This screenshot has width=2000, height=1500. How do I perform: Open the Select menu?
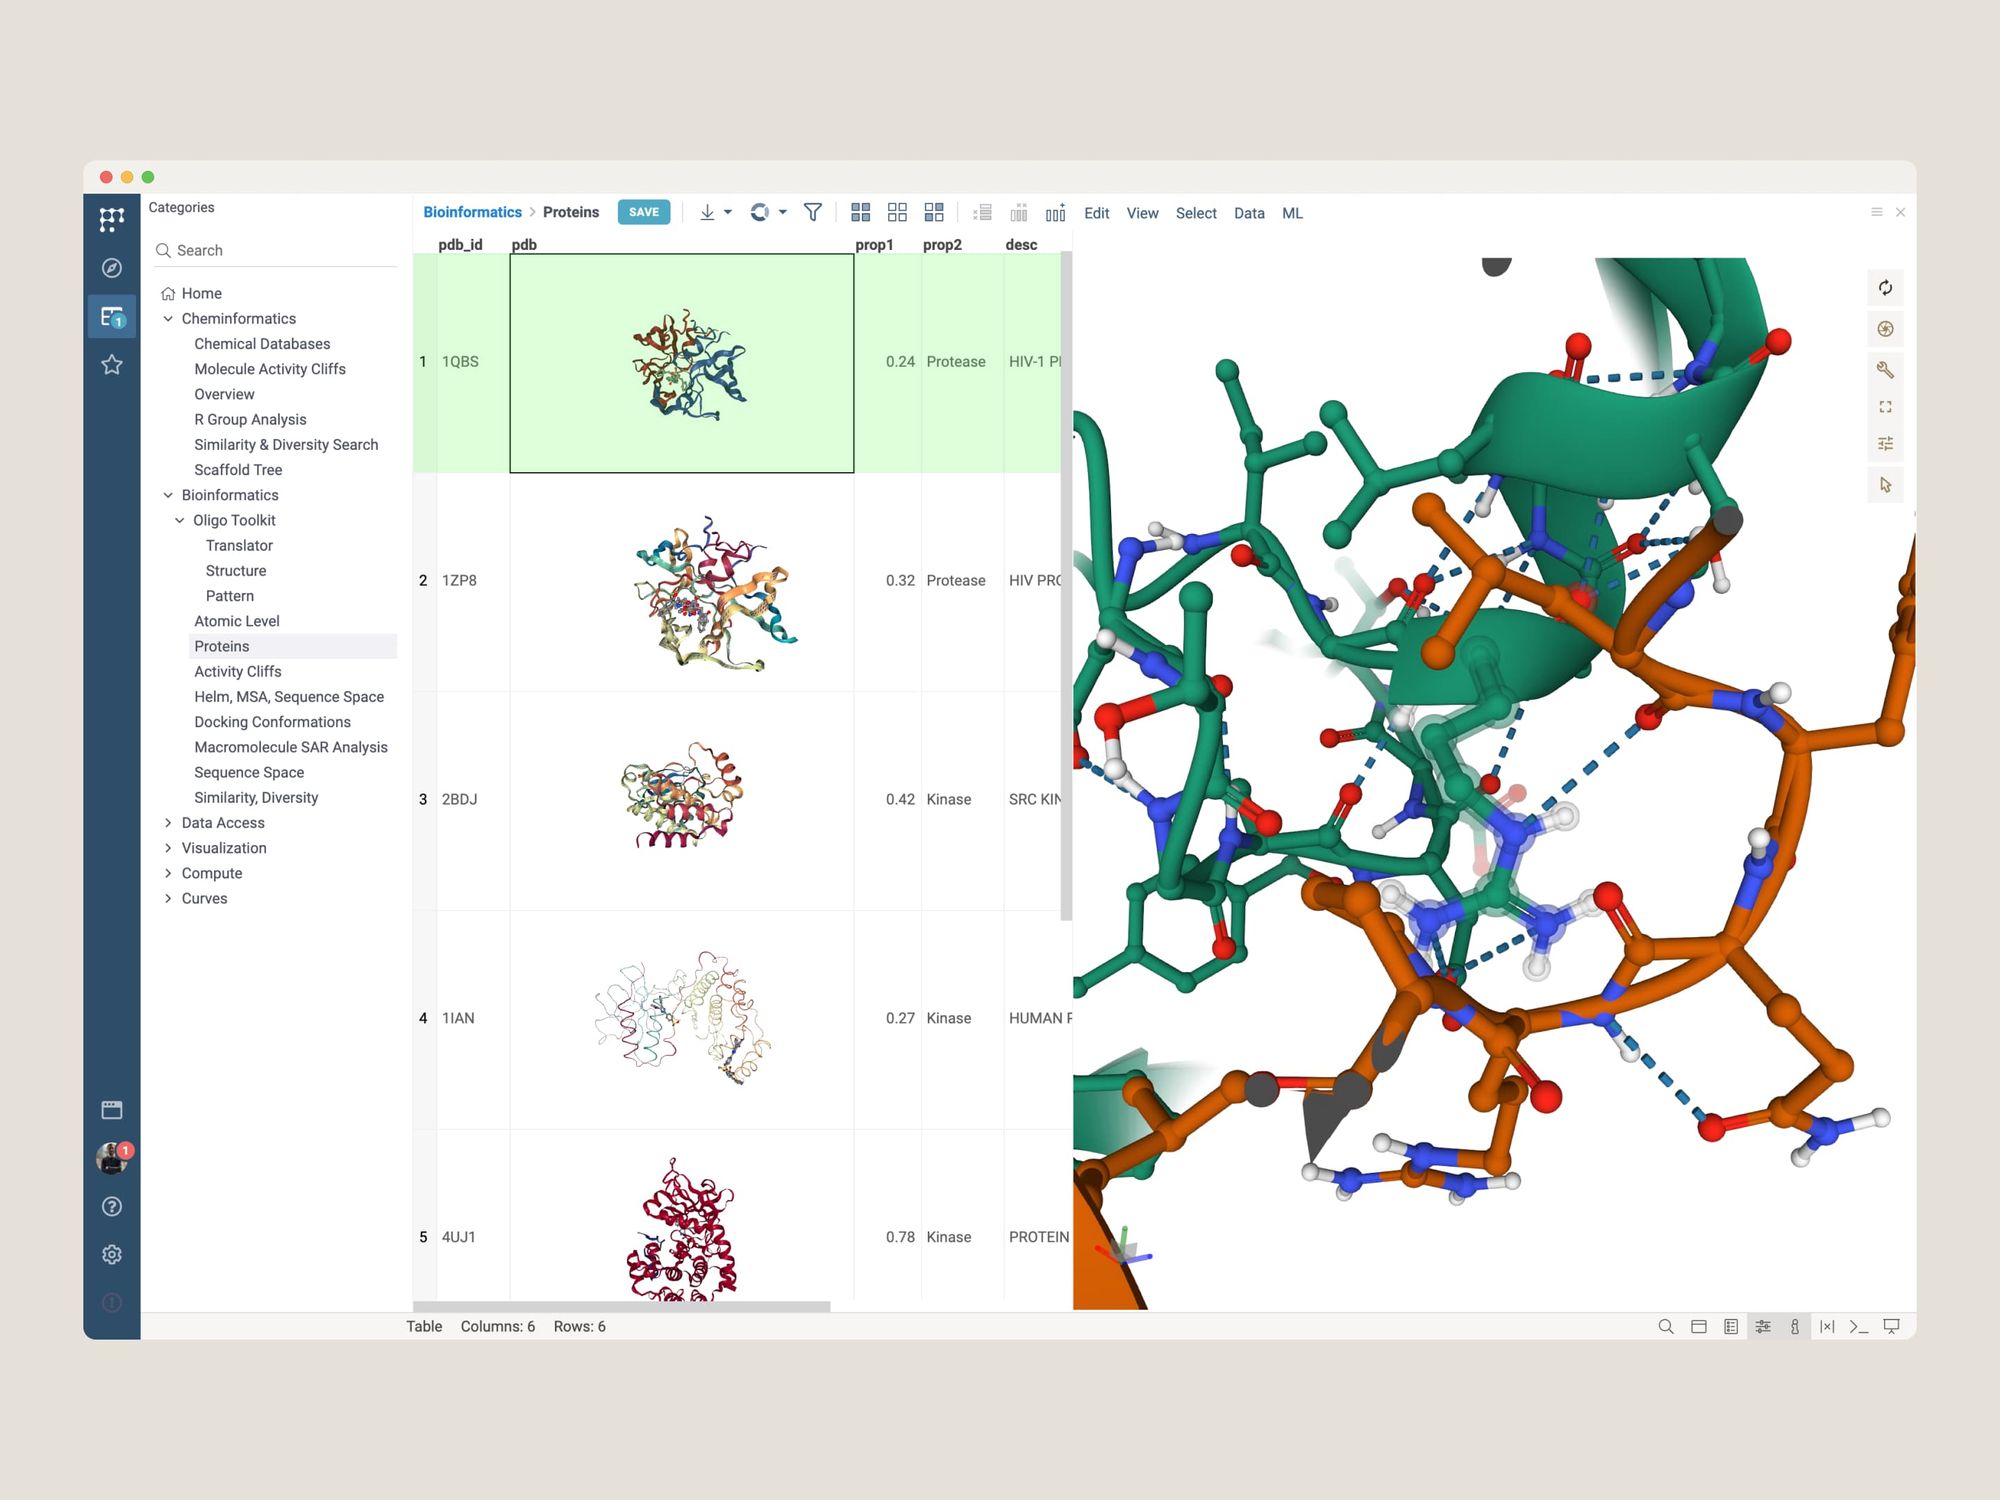pyautogui.click(x=1195, y=213)
